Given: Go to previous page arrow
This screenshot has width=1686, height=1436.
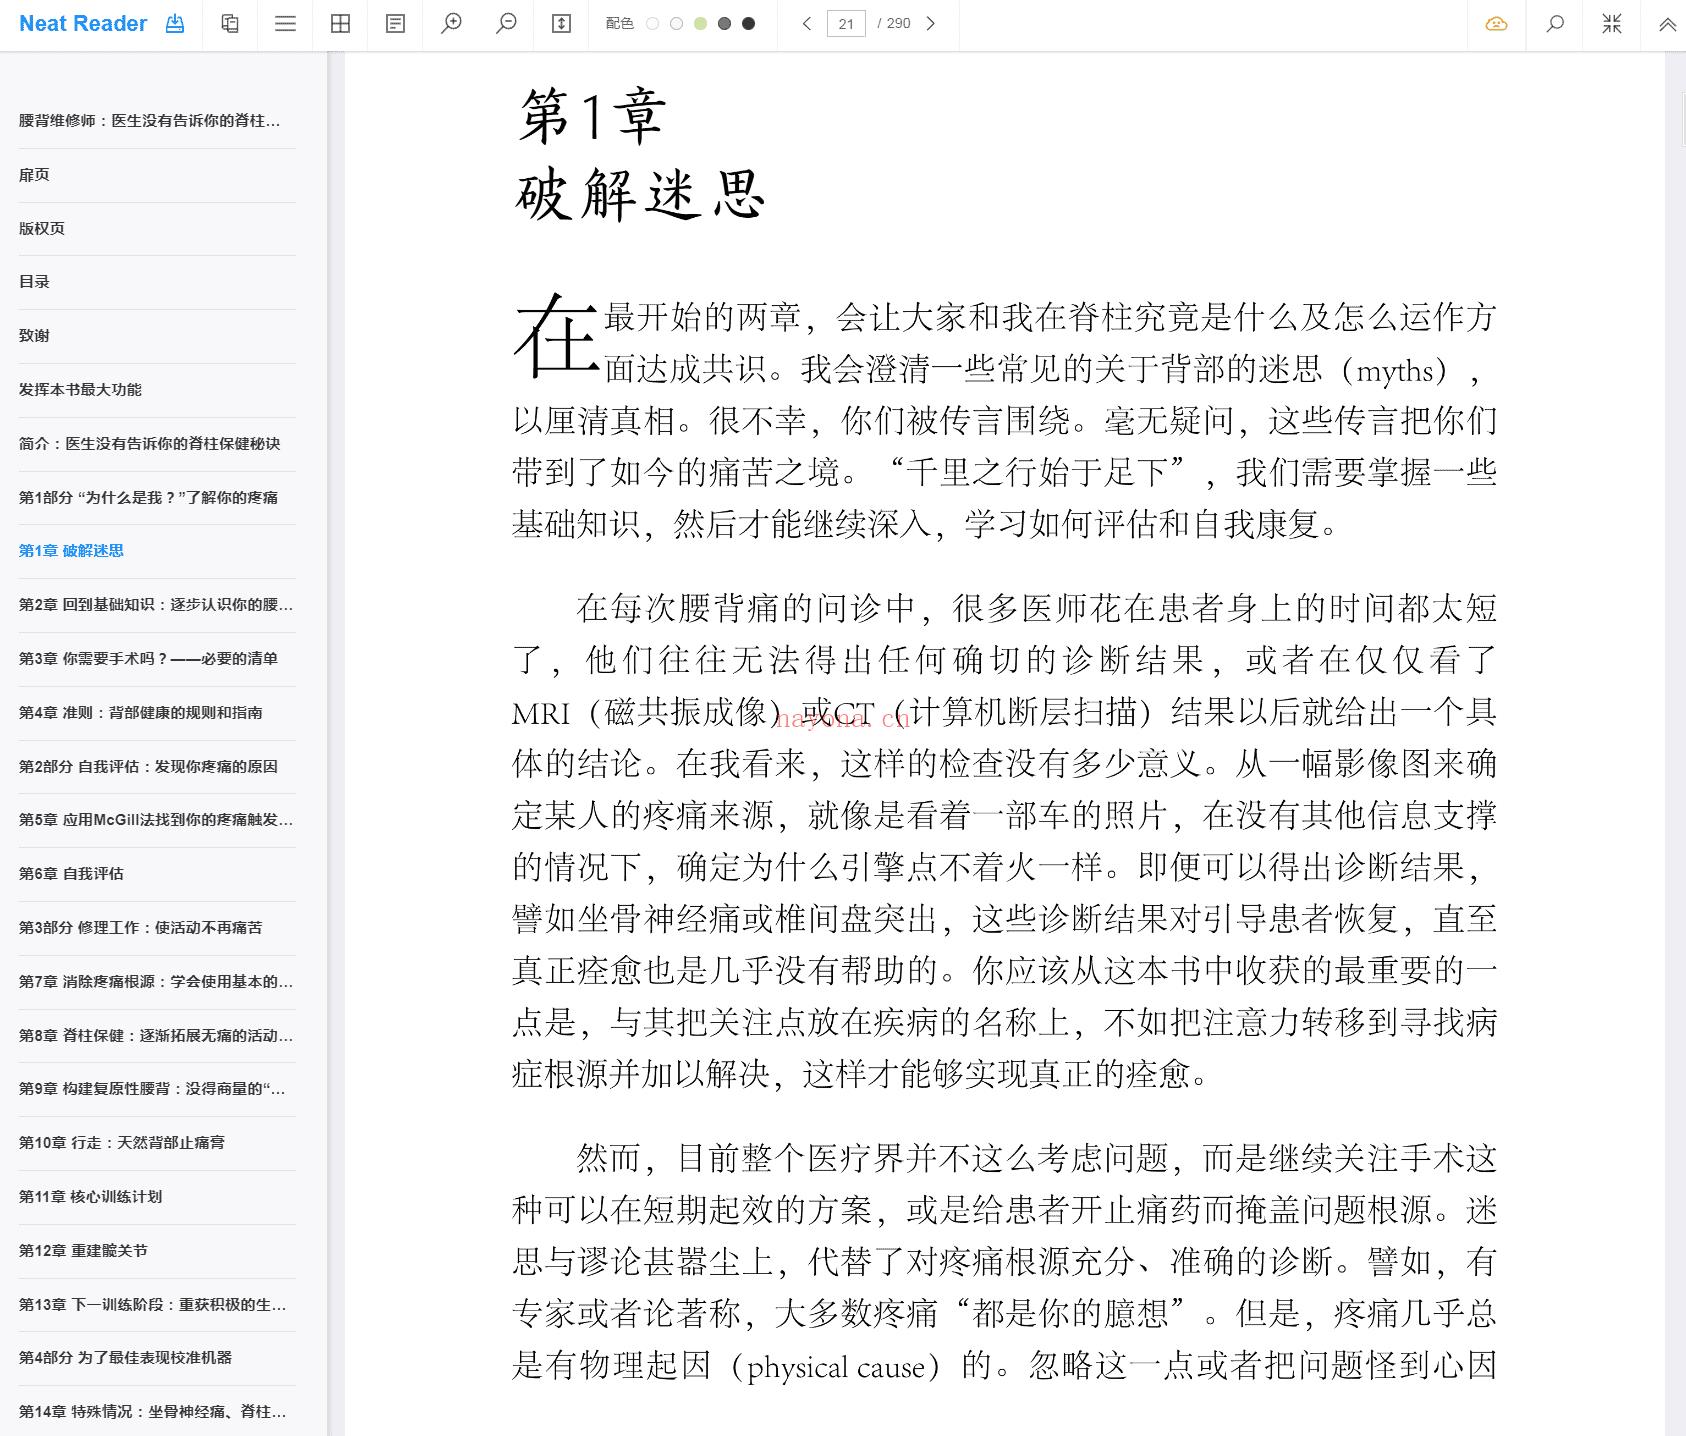Looking at the screenshot, I should click(806, 24).
